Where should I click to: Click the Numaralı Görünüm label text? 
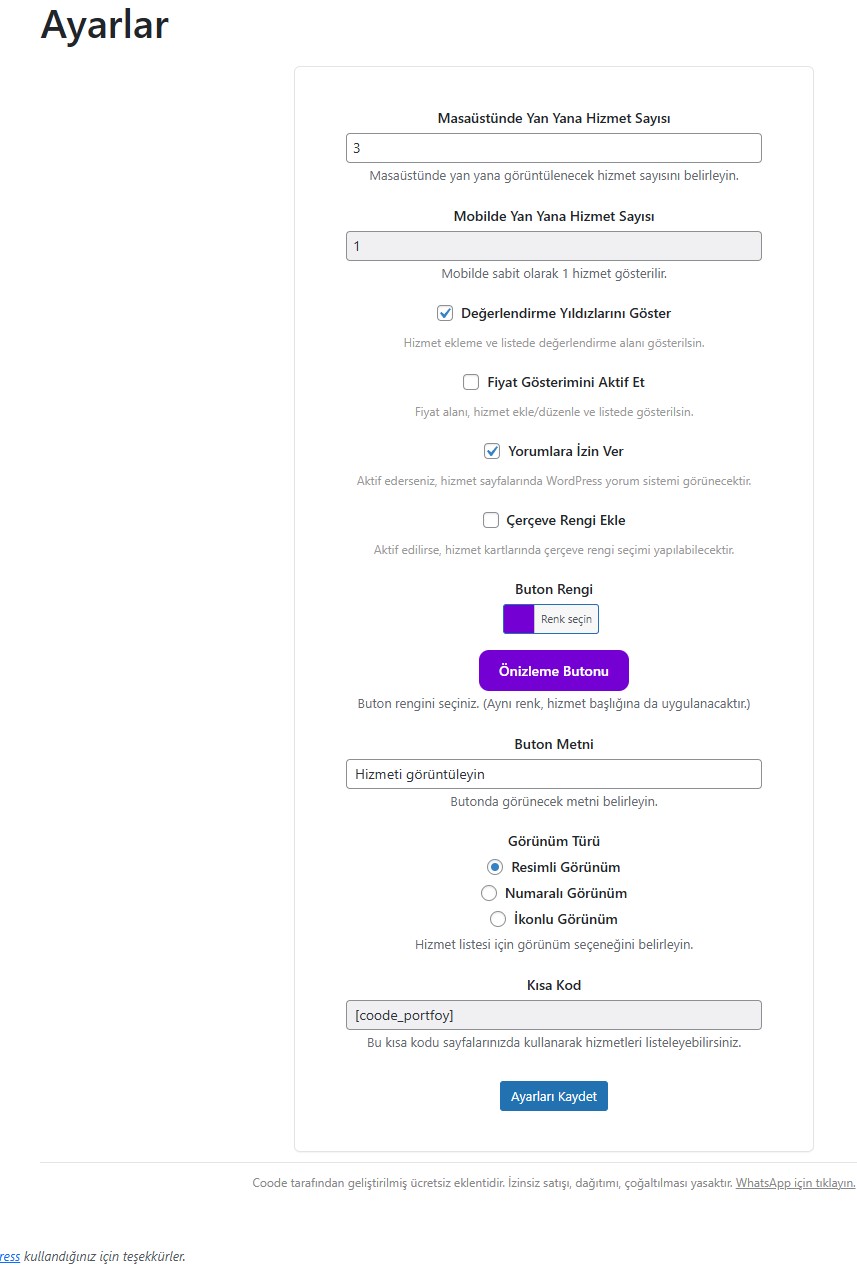click(566, 893)
